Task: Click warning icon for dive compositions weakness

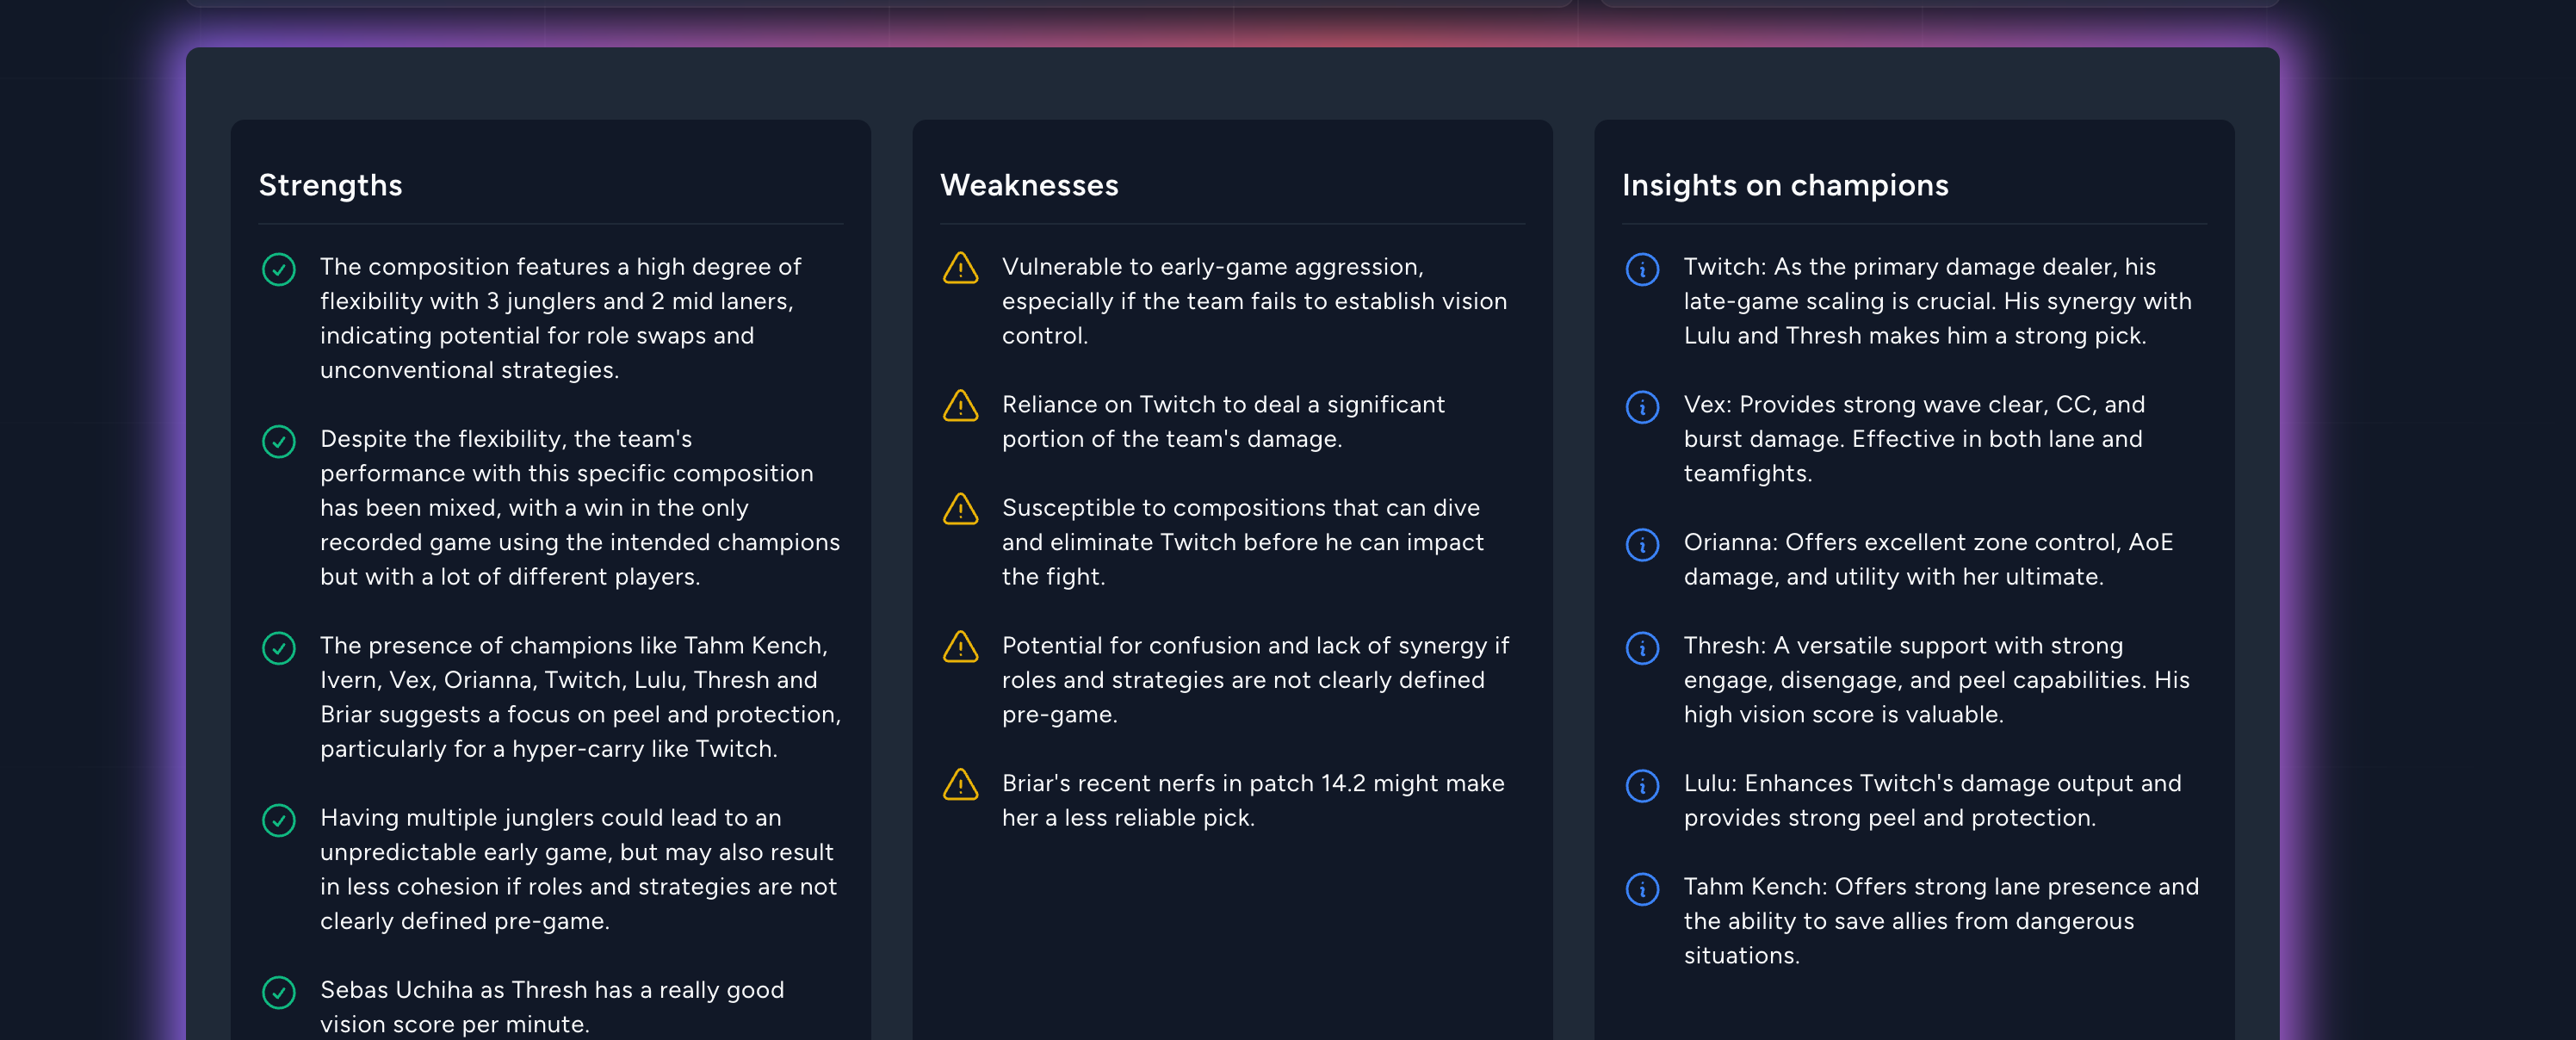Action: click(960, 509)
